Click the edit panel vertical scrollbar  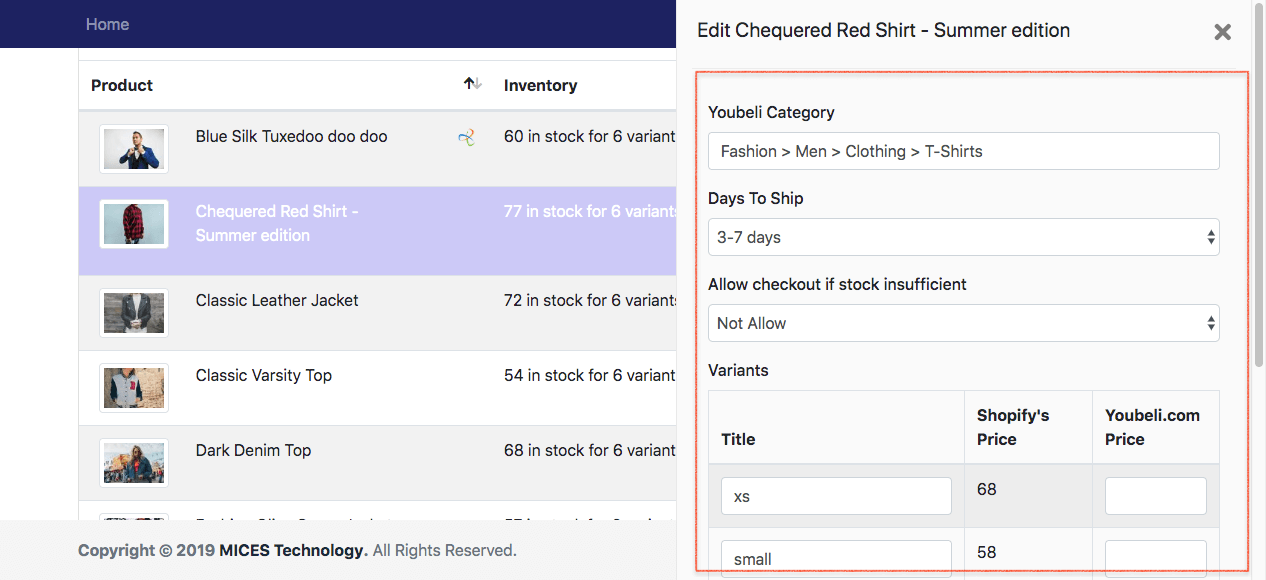(x=1259, y=200)
